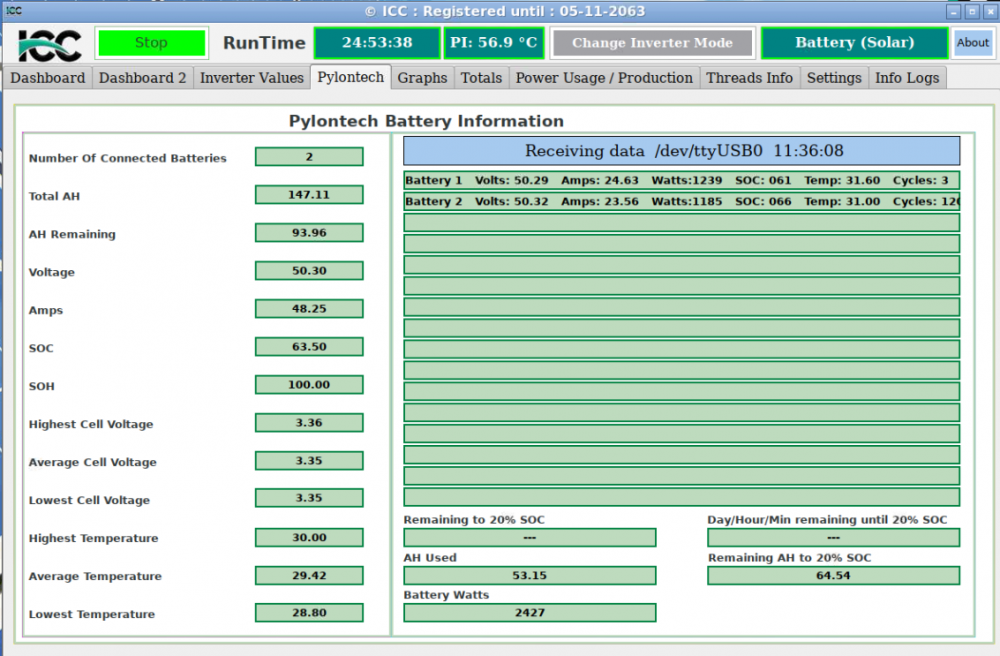Switch to the Threads Info tab
This screenshot has height=656, width=1000.
(x=749, y=78)
